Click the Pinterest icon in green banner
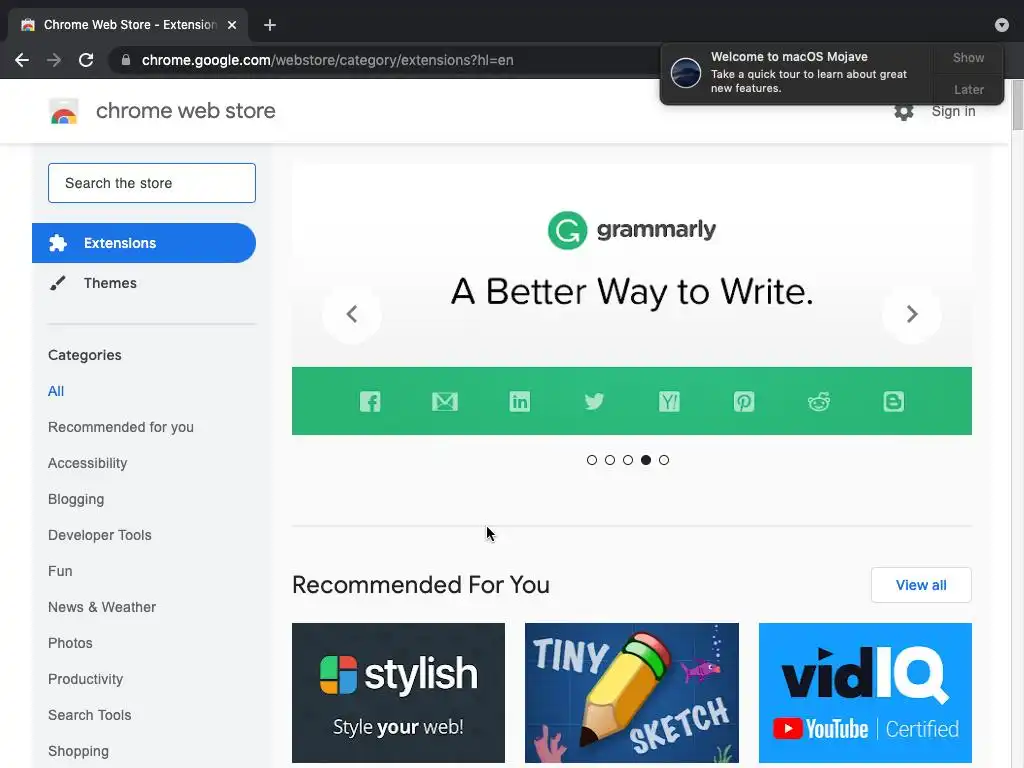Image resolution: width=1024 pixels, height=768 pixels. click(x=744, y=401)
